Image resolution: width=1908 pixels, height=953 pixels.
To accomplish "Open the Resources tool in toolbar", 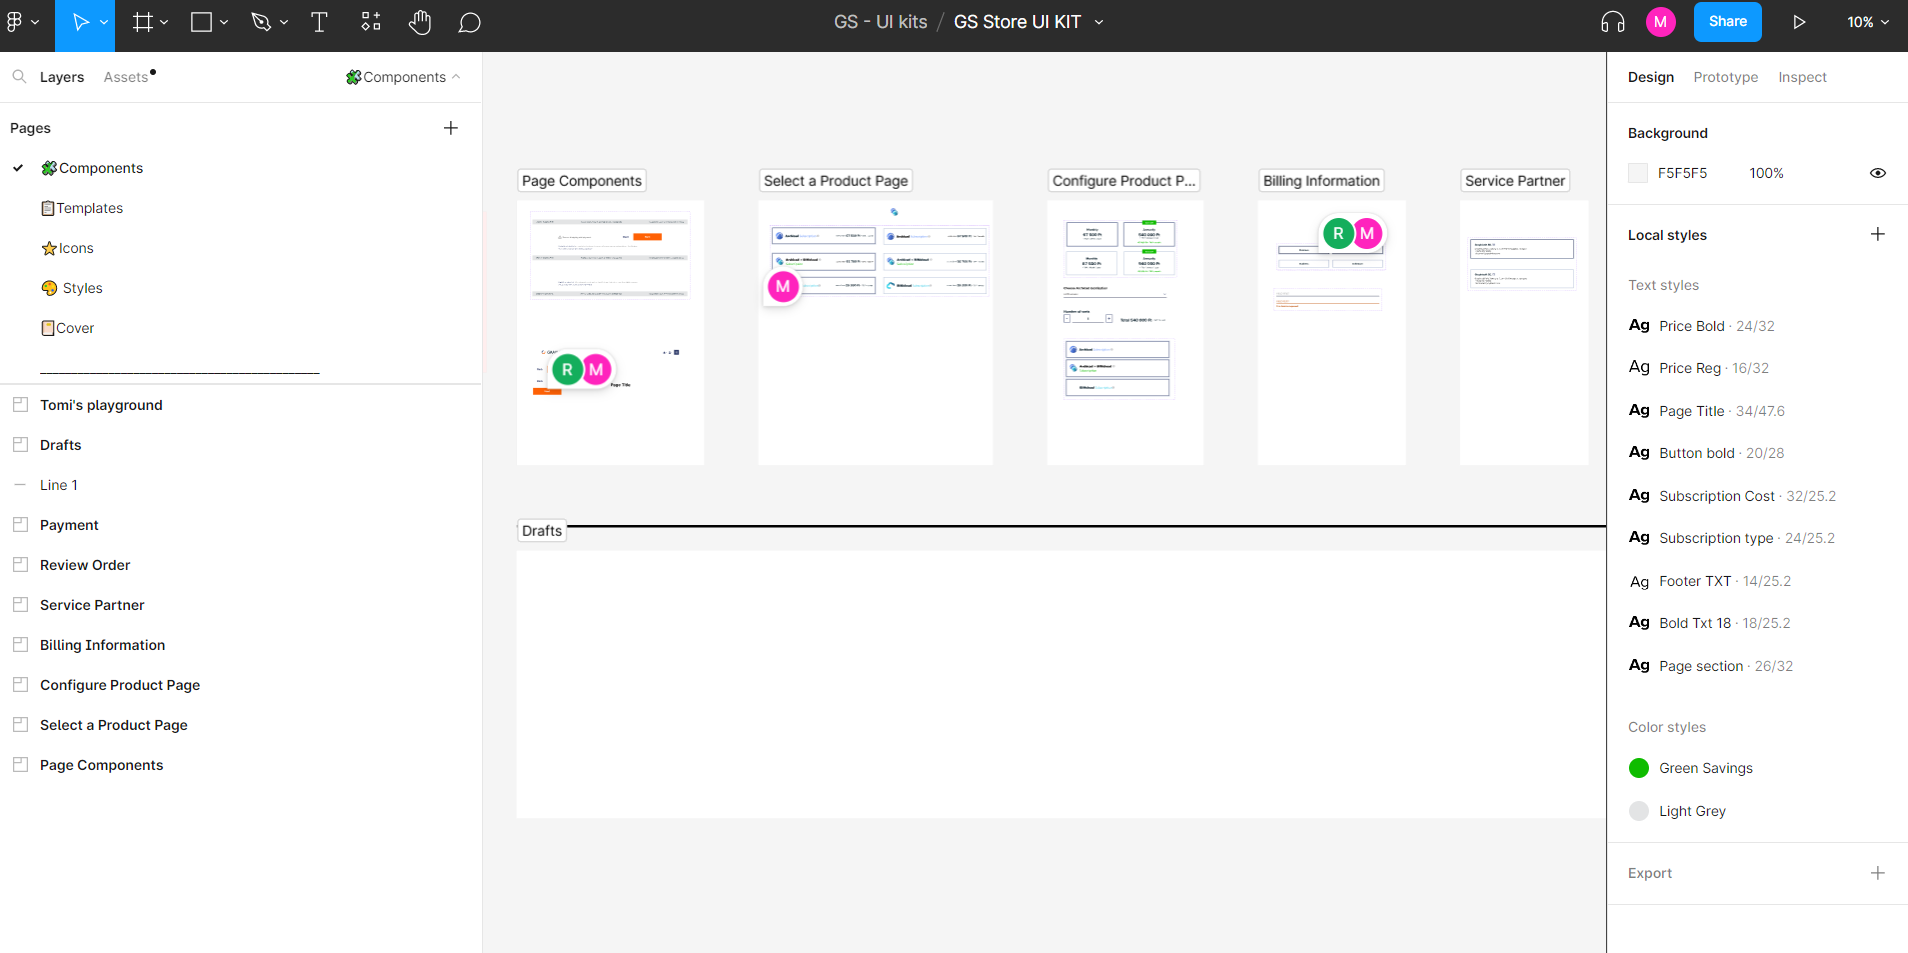I will (x=371, y=22).
